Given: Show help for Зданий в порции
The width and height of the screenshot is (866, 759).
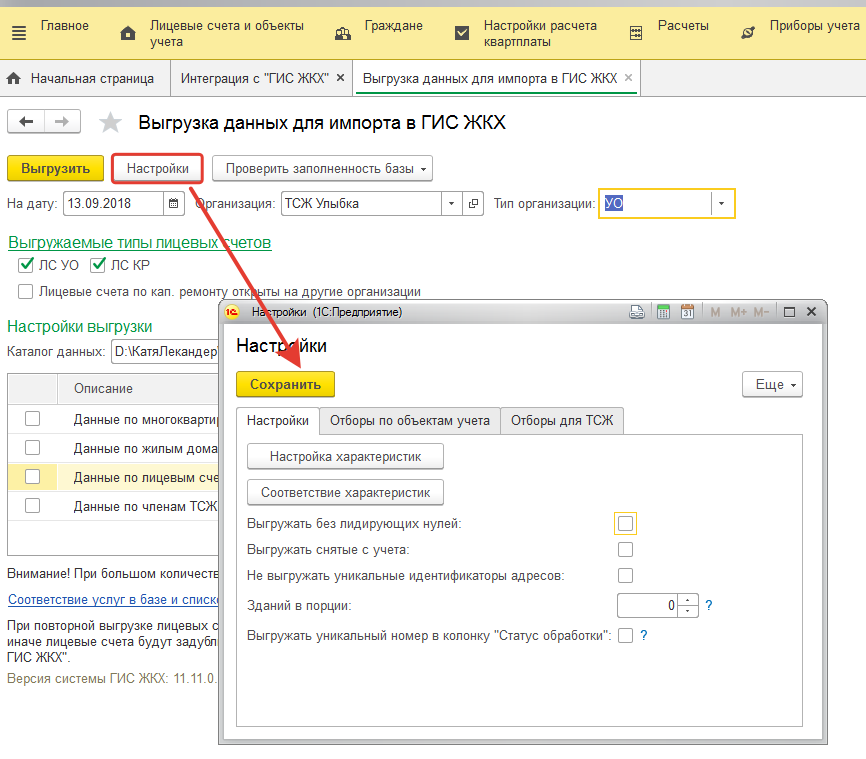Looking at the screenshot, I should (709, 605).
